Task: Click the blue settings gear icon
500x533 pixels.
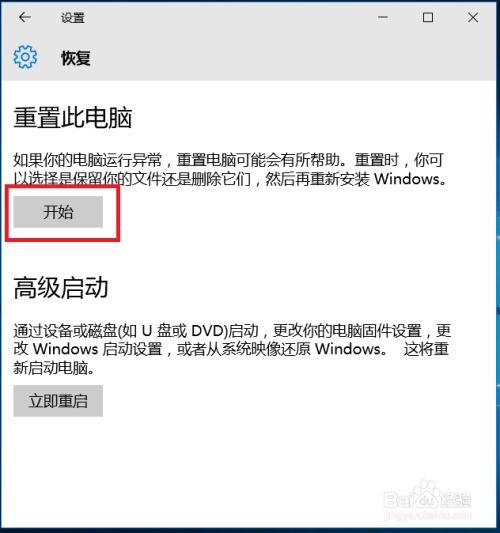Action: coord(25,57)
